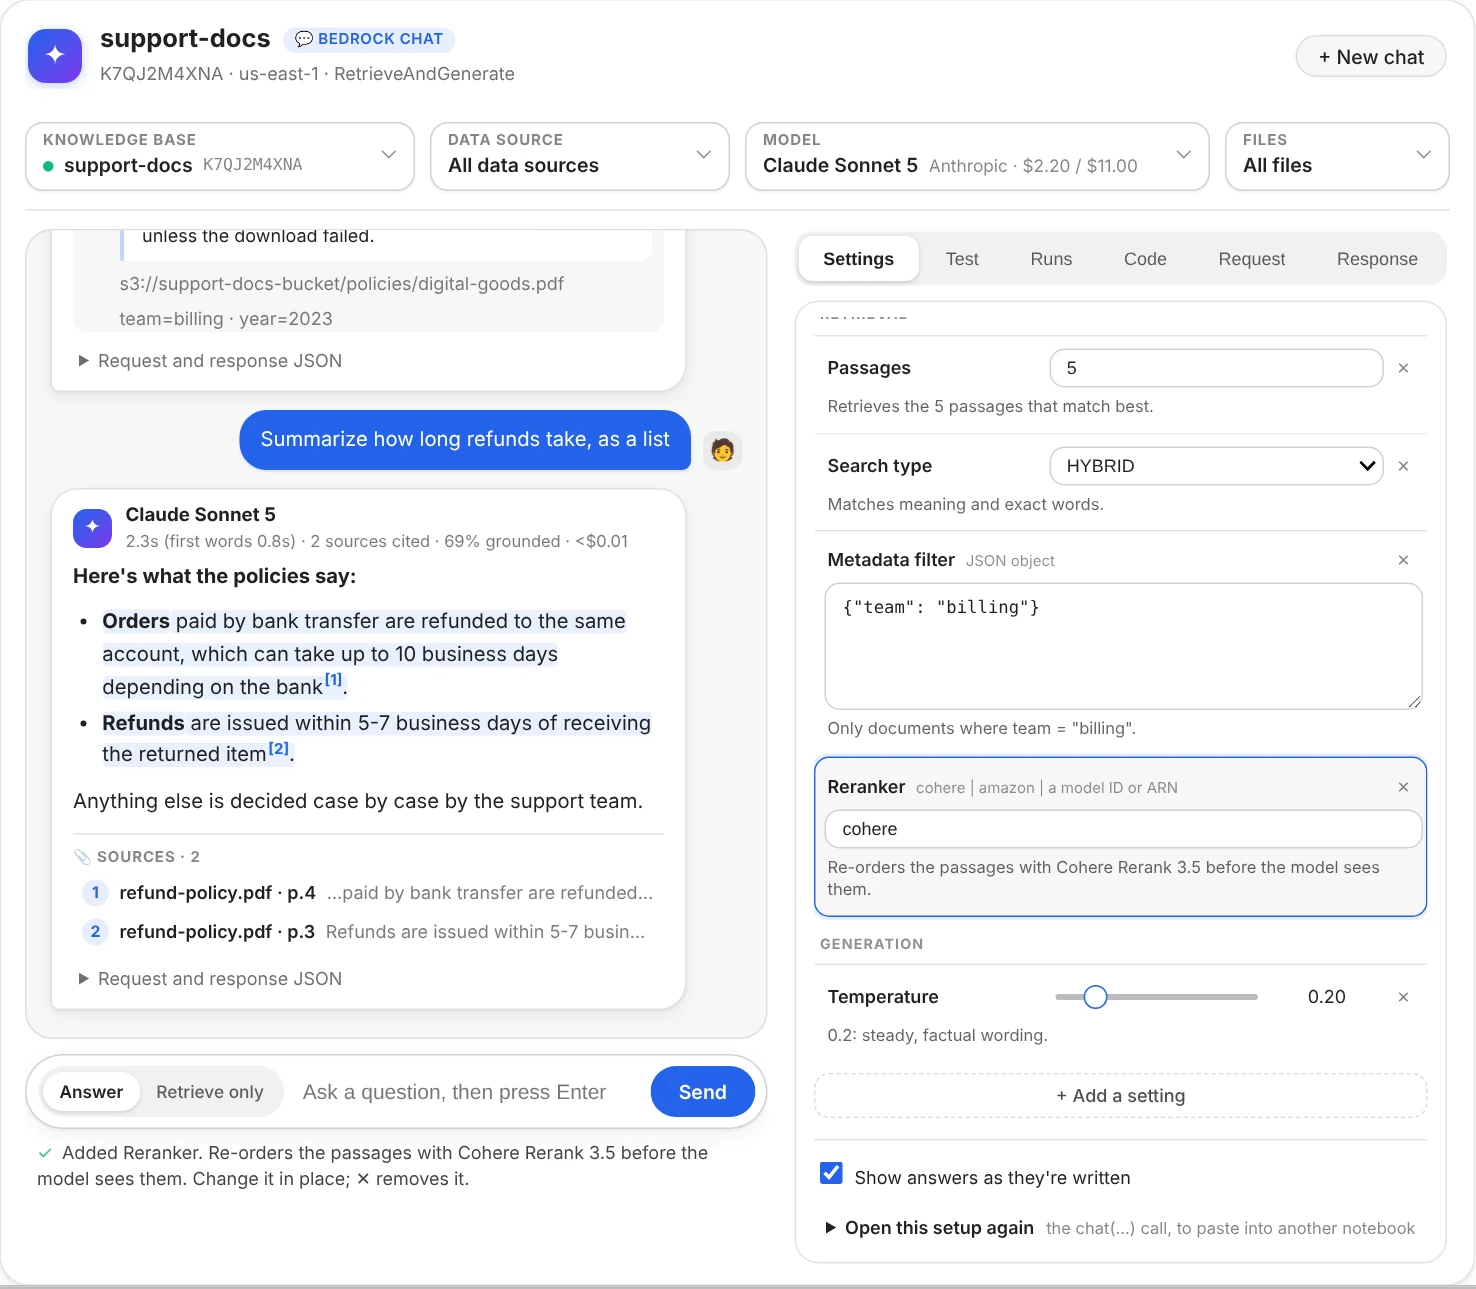Click the Claude Sonnet 5 response avatar
This screenshot has width=1476, height=1289.
pyautogui.click(x=93, y=527)
